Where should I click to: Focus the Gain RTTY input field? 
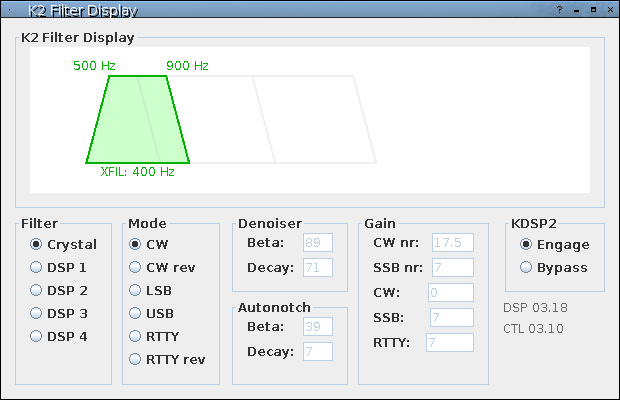point(449,342)
